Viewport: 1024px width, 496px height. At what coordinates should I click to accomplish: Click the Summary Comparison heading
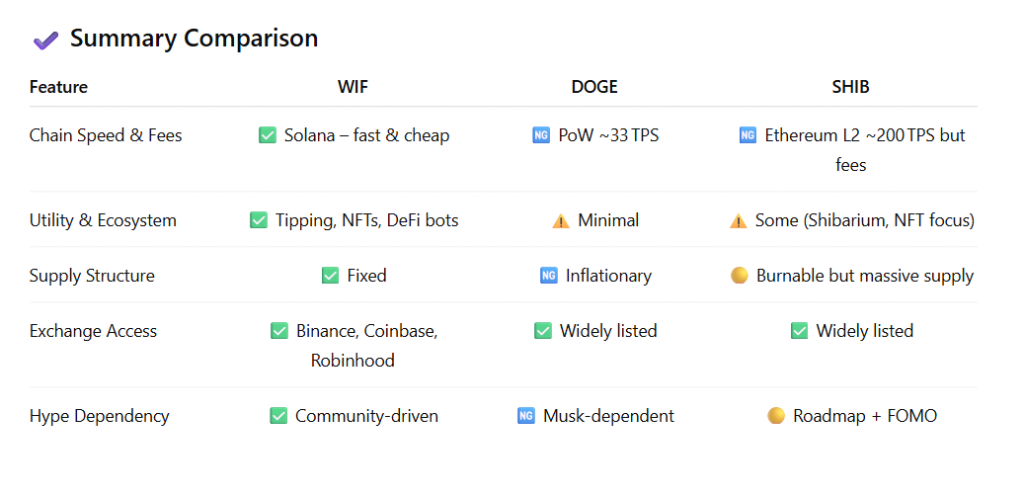[194, 39]
